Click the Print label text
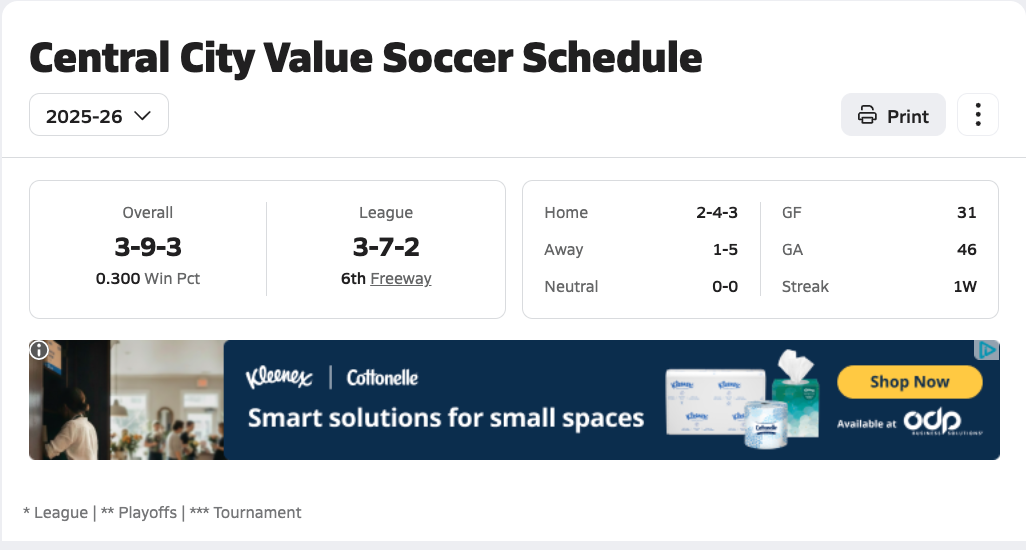Screen dimensions: 1026x550 (908, 116)
